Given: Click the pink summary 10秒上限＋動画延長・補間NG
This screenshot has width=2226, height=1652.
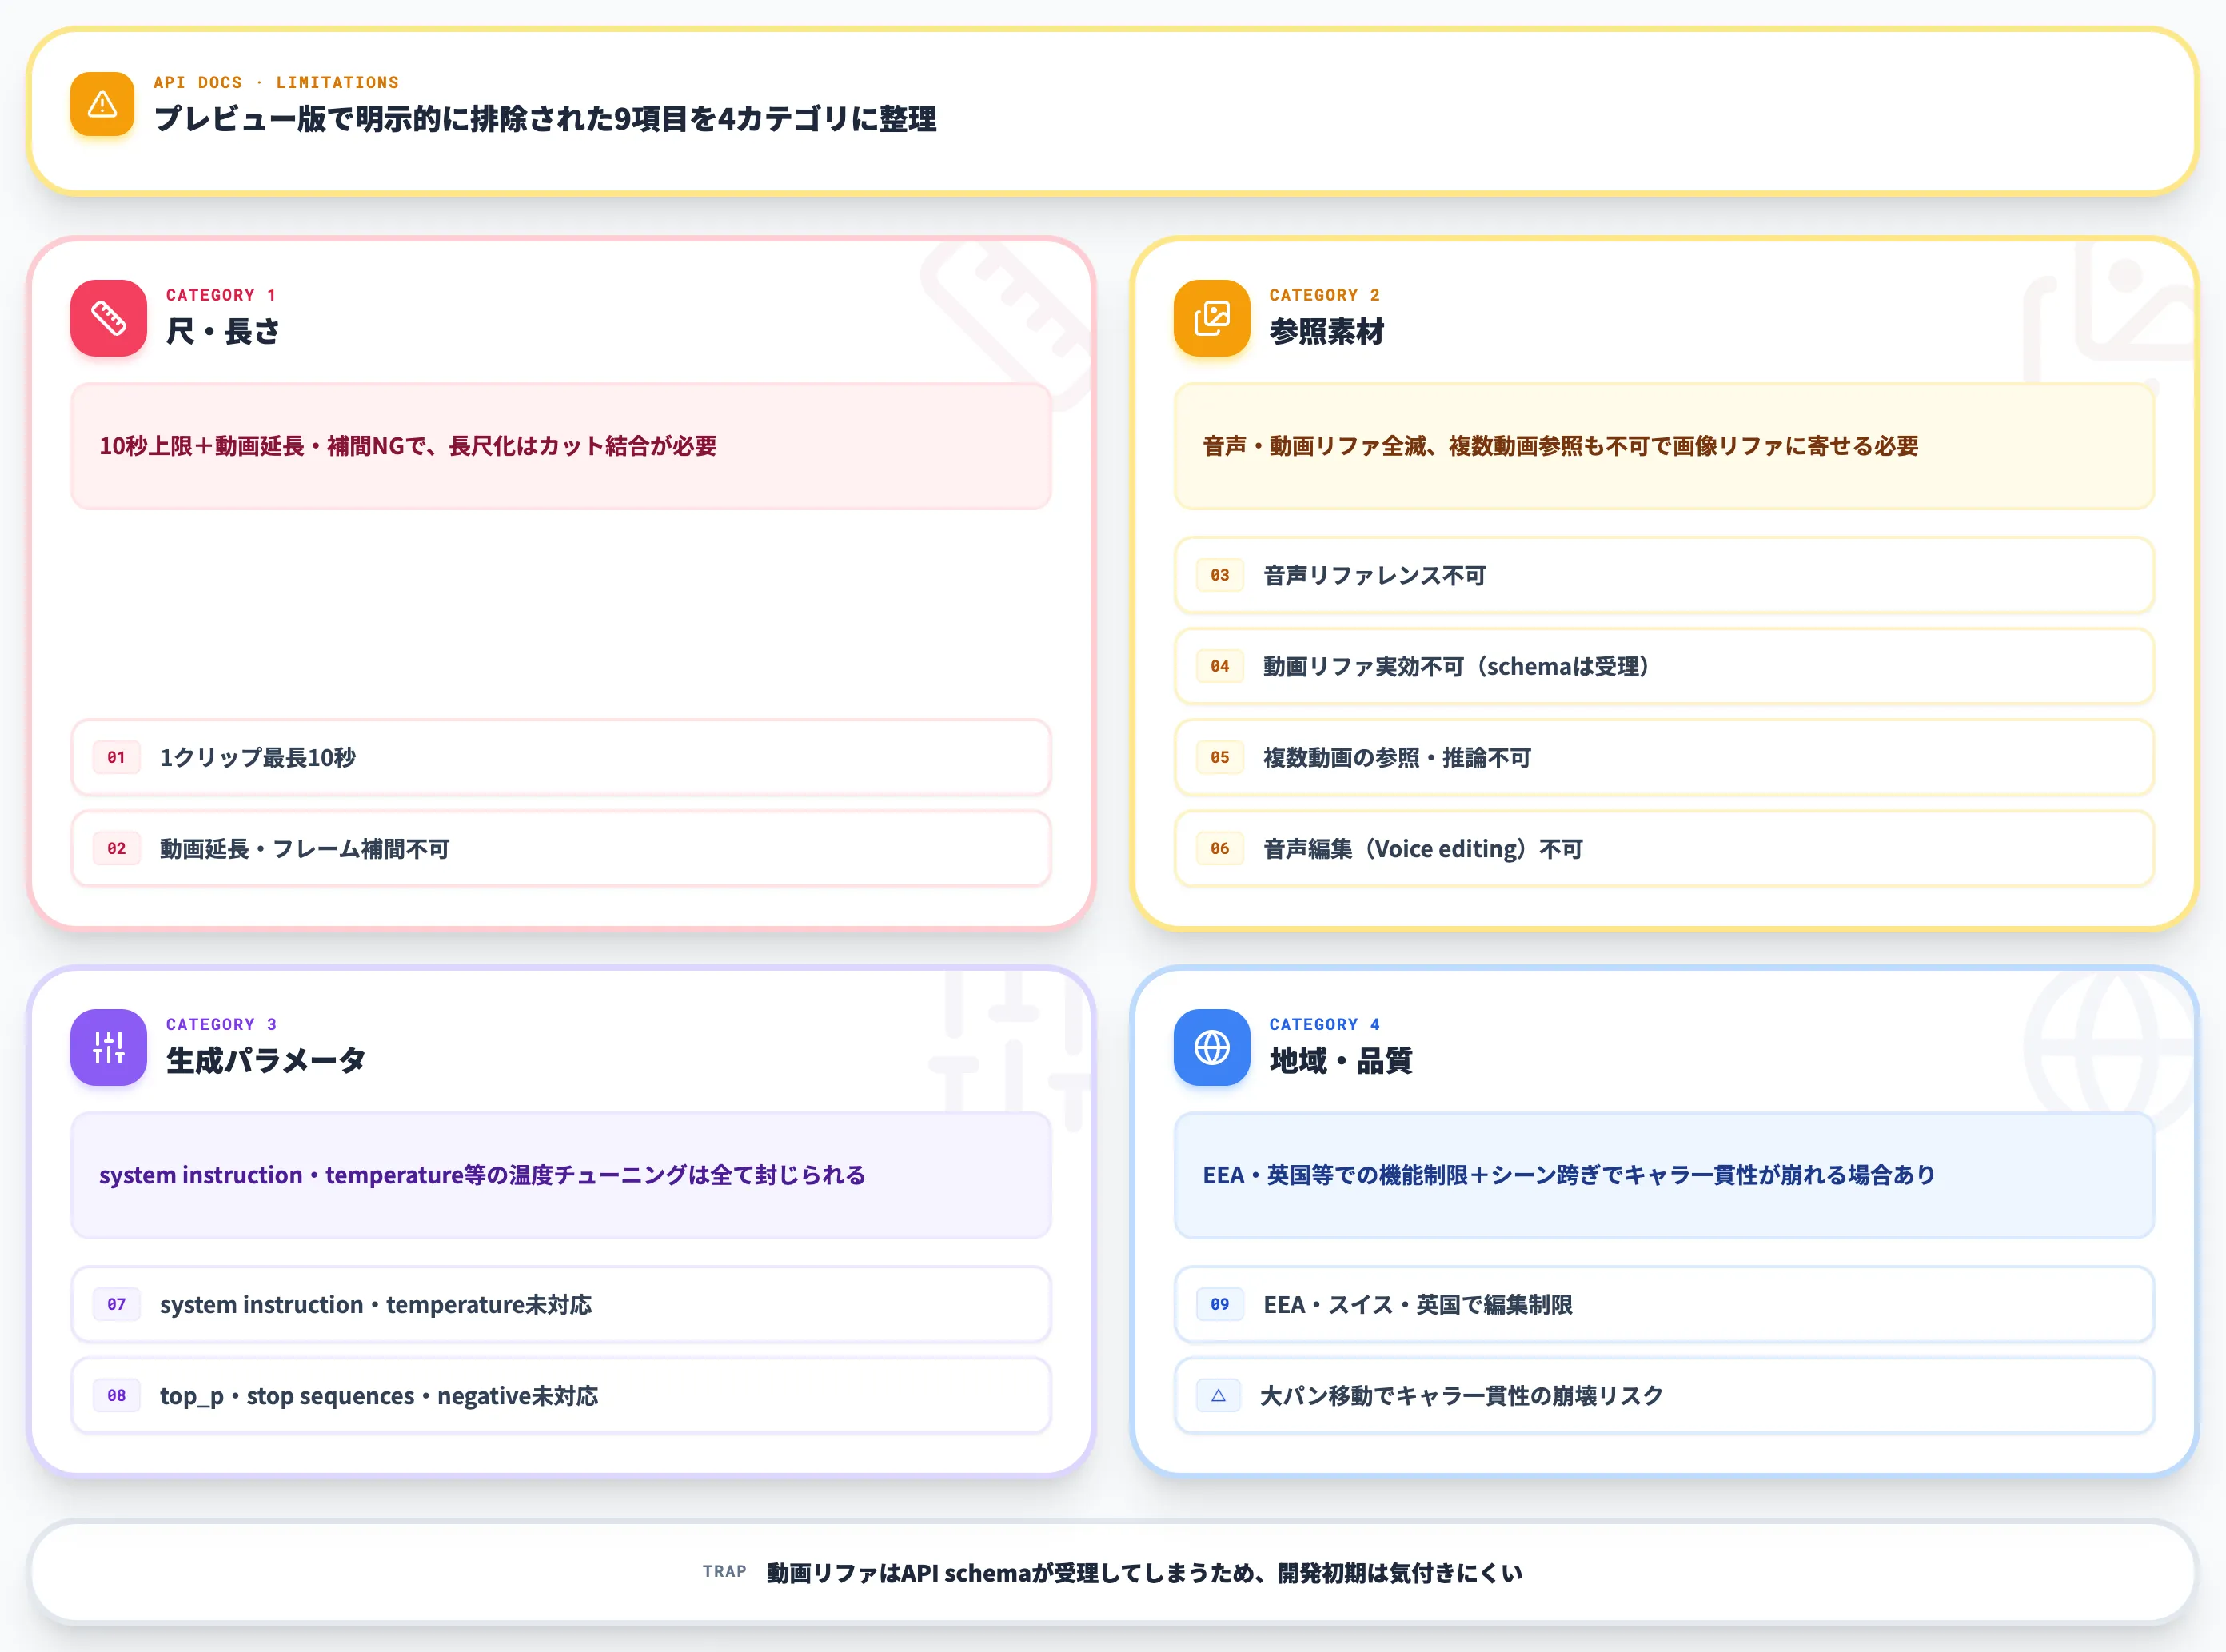Looking at the screenshot, I should 561,446.
